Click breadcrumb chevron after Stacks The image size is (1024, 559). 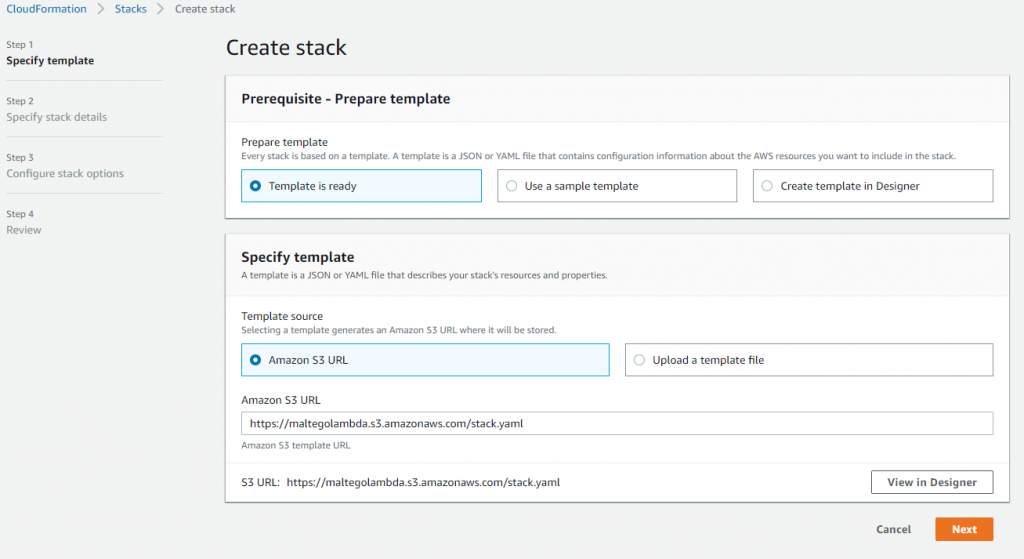click(x=161, y=8)
